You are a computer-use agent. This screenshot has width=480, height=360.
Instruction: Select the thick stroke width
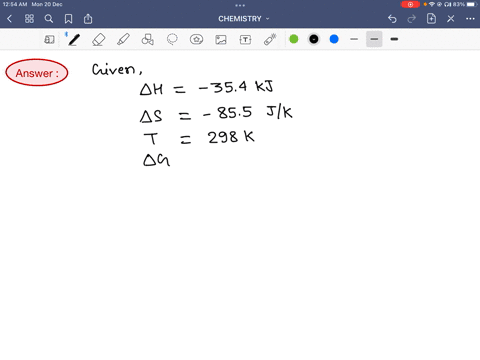click(394, 39)
